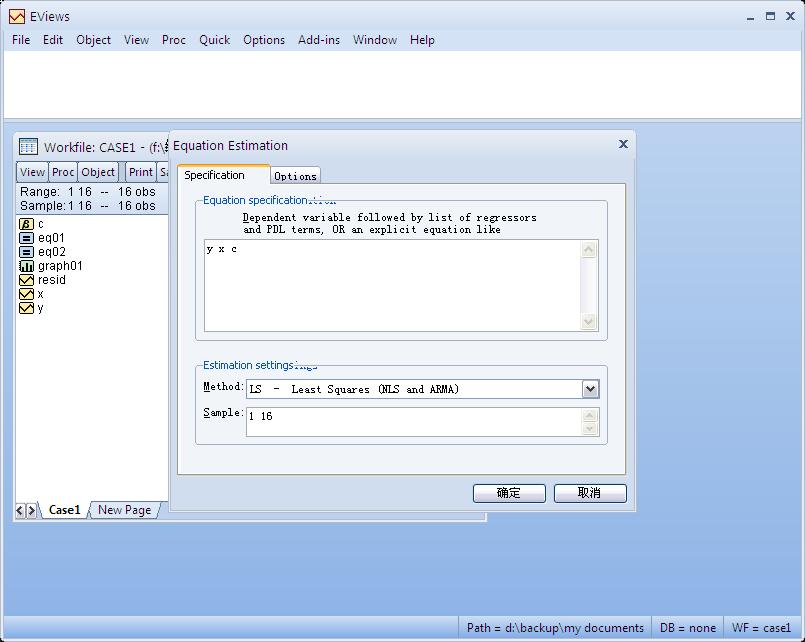
Task: Click the graph01 object name
Action: 60,266
